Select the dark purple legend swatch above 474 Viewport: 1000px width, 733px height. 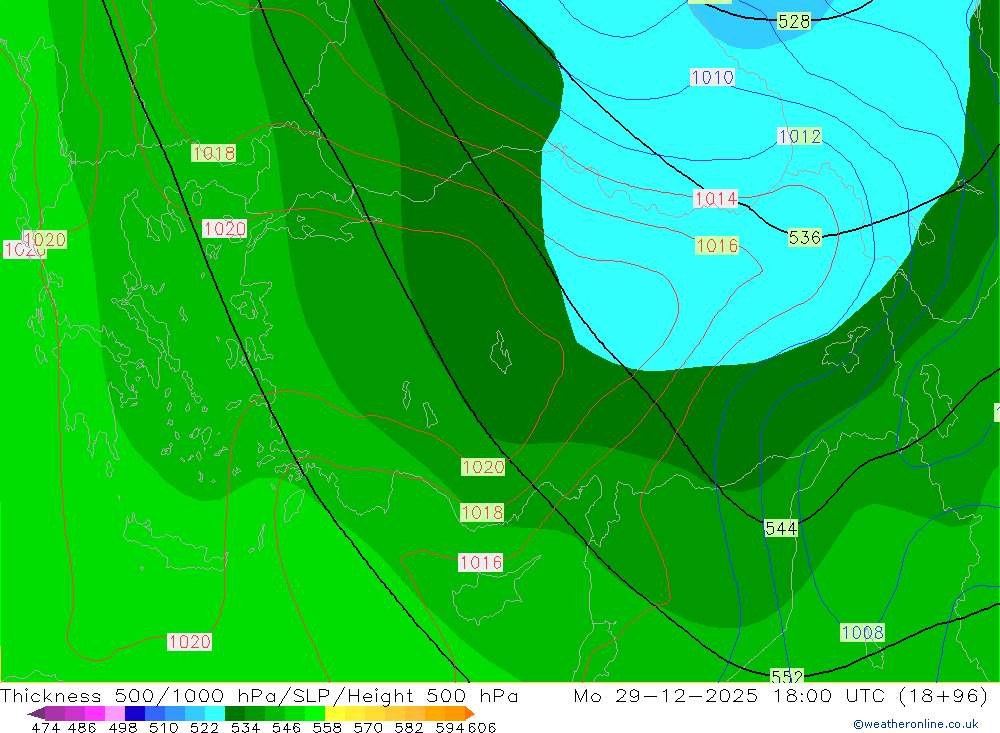click(55, 713)
